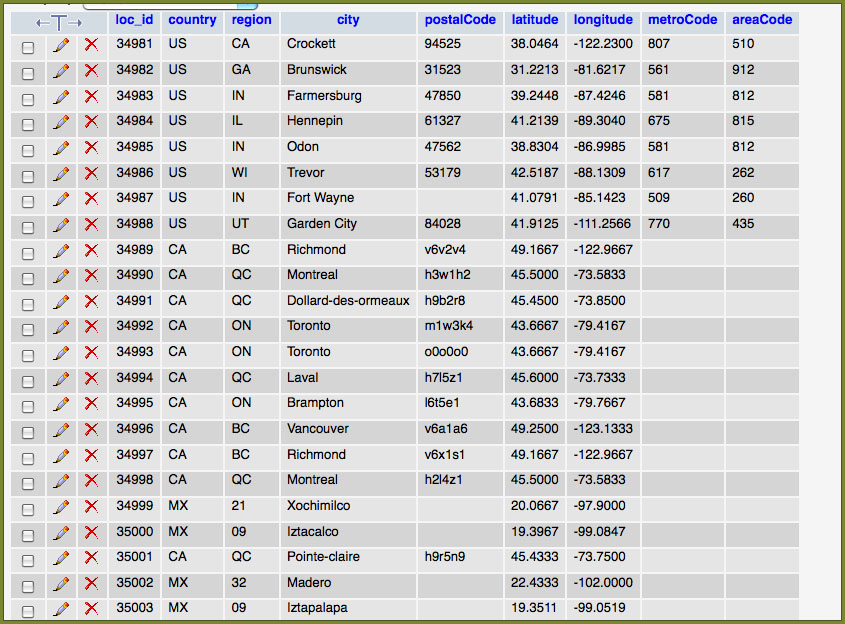Click delete X for Fort Wayne row
This screenshot has height=624, width=845.
pos(91,198)
